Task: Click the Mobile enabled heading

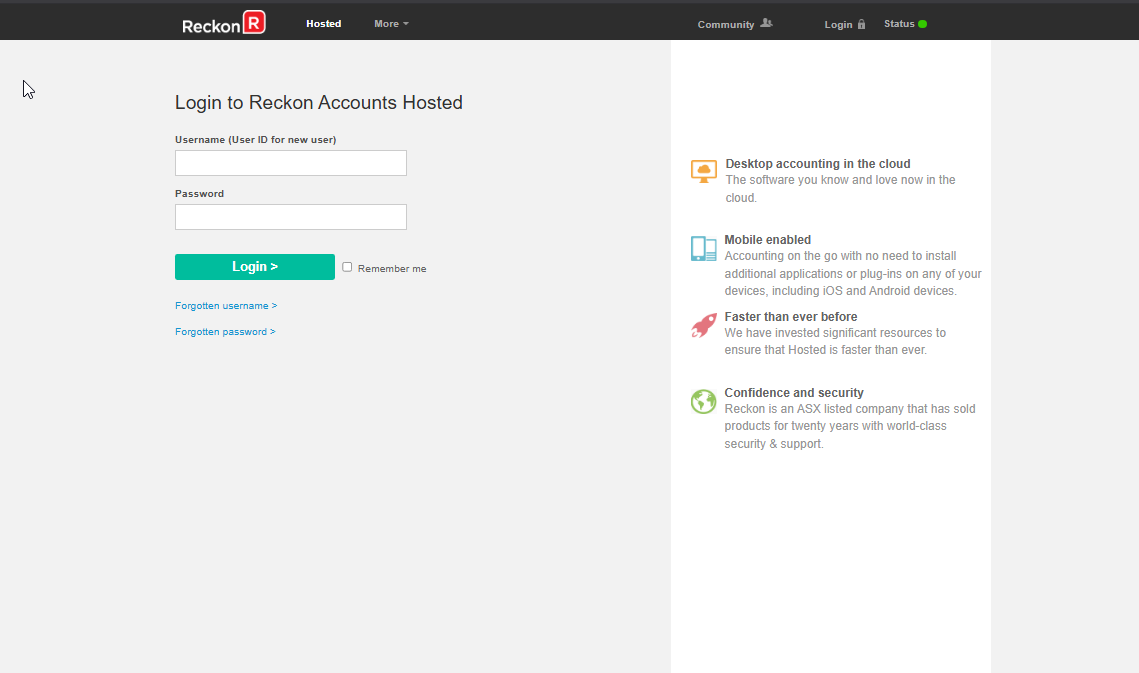Action: tap(767, 240)
